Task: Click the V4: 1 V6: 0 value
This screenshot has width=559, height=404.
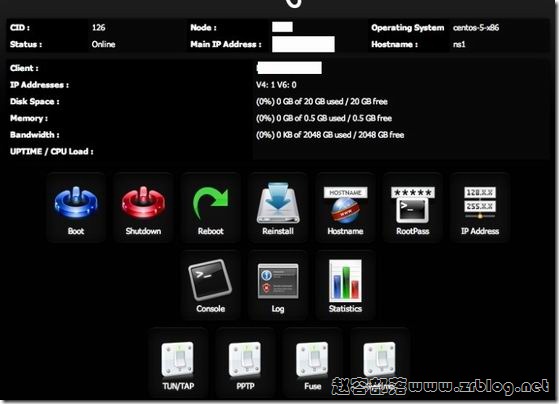Action: coord(276,85)
